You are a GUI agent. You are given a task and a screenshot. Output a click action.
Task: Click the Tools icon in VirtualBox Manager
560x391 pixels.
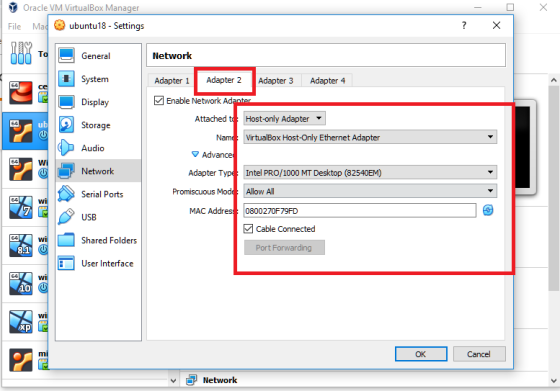coord(21,54)
